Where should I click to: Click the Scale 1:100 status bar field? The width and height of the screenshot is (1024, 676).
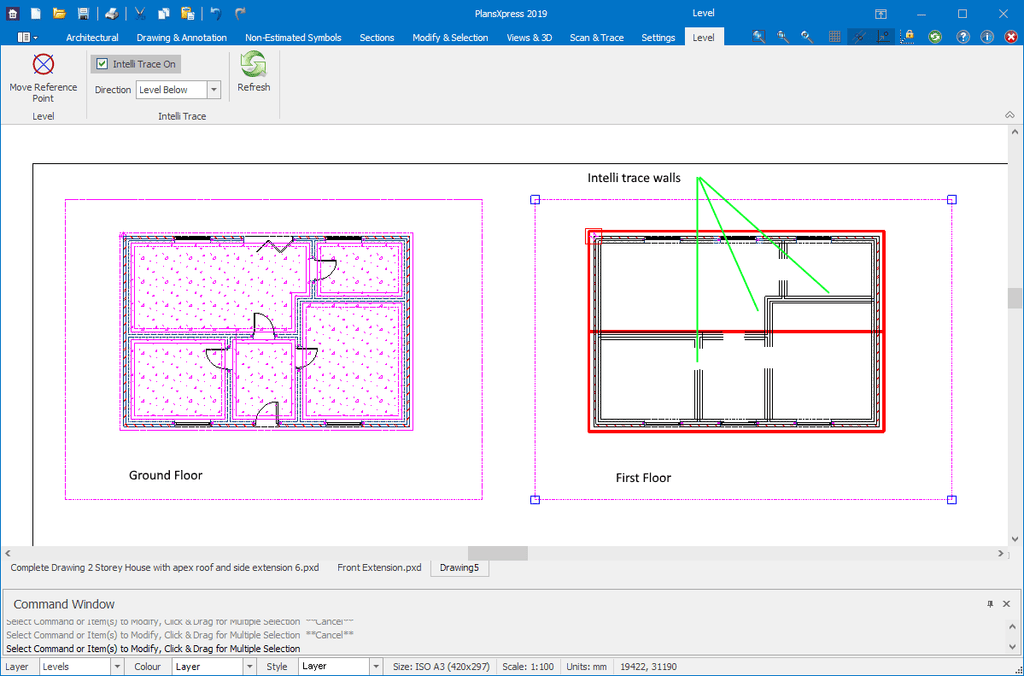pos(529,666)
